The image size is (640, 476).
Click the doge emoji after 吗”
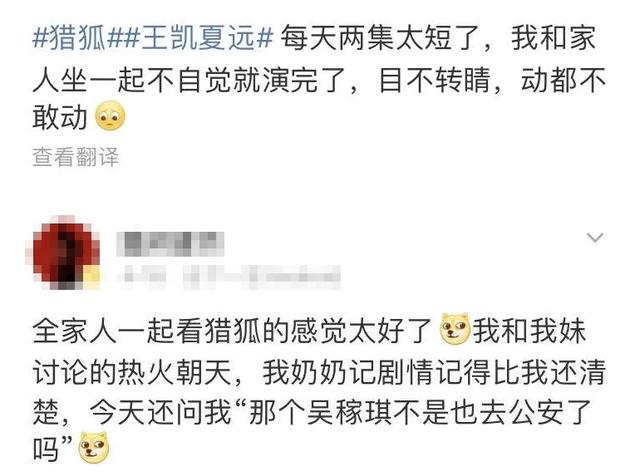(94, 447)
